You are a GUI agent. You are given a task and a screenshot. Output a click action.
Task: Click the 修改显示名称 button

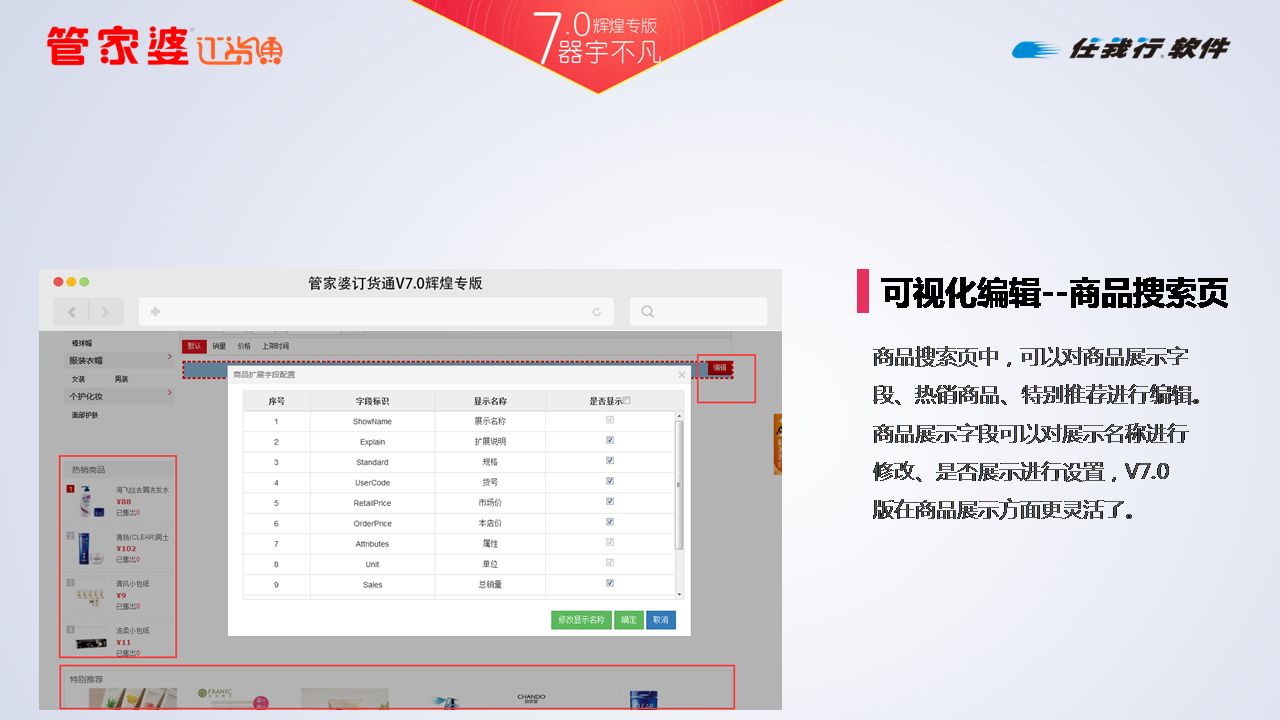click(x=581, y=620)
